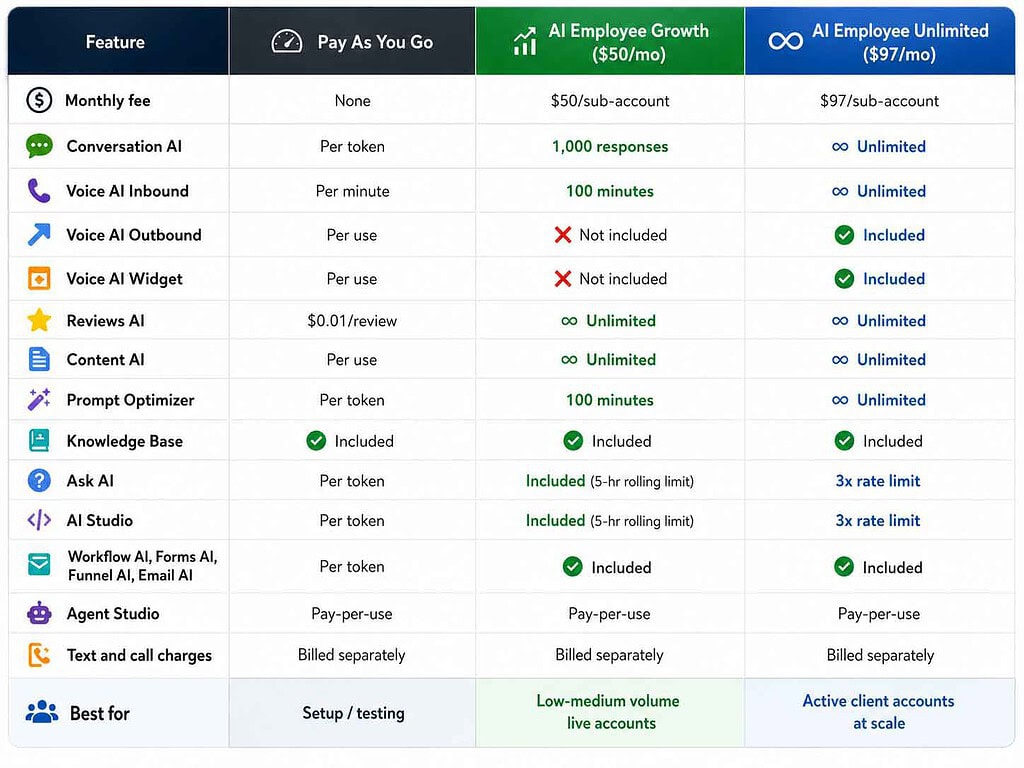Click "Billed separately" under Pay As You Go

point(351,655)
